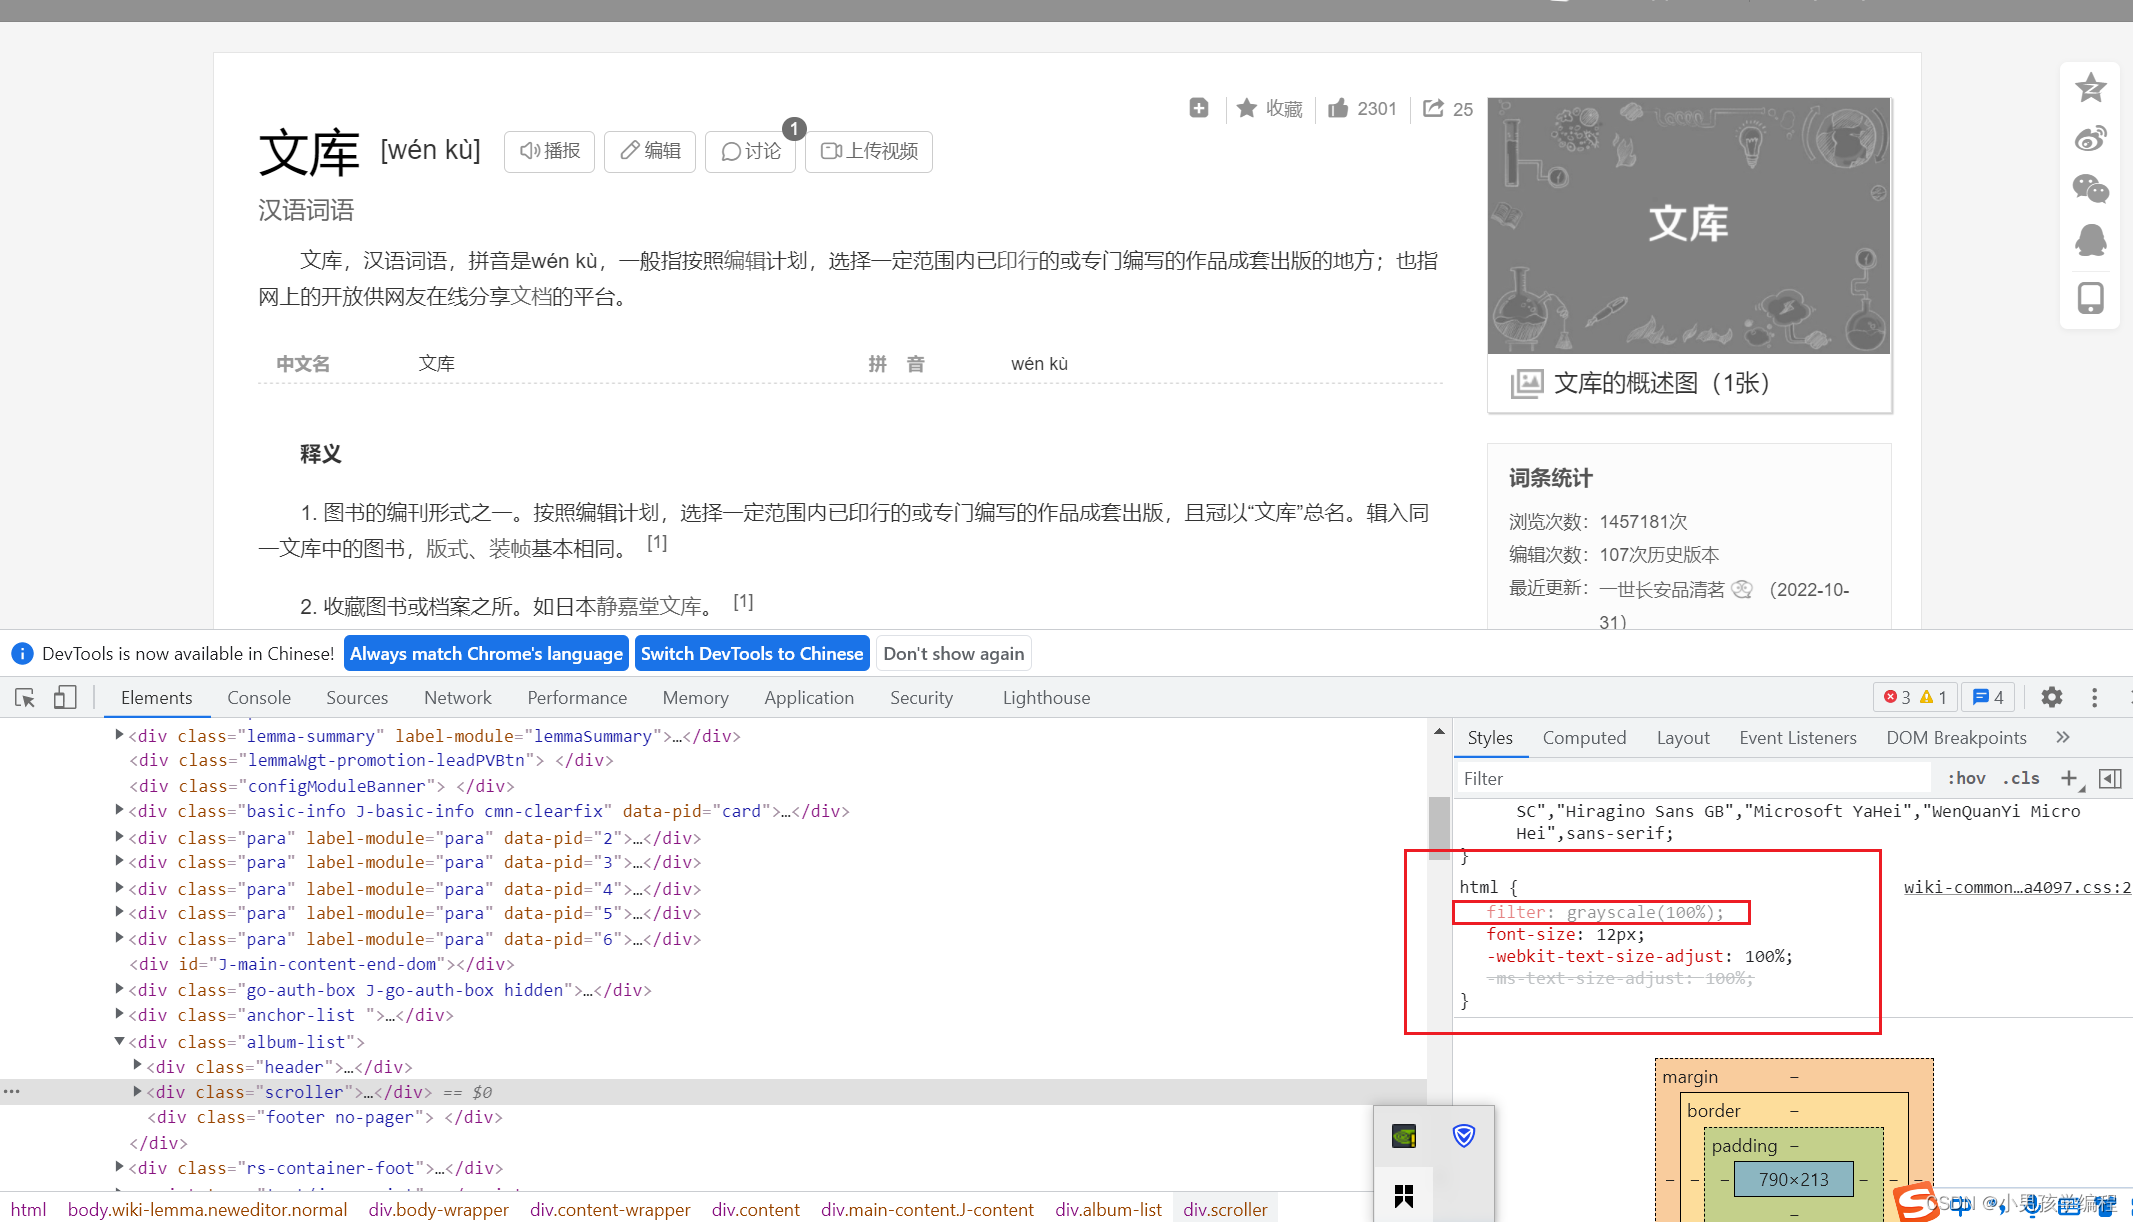2133x1222 pixels.
Task: Toggle the device toolbar icon
Action: [x=65, y=698]
